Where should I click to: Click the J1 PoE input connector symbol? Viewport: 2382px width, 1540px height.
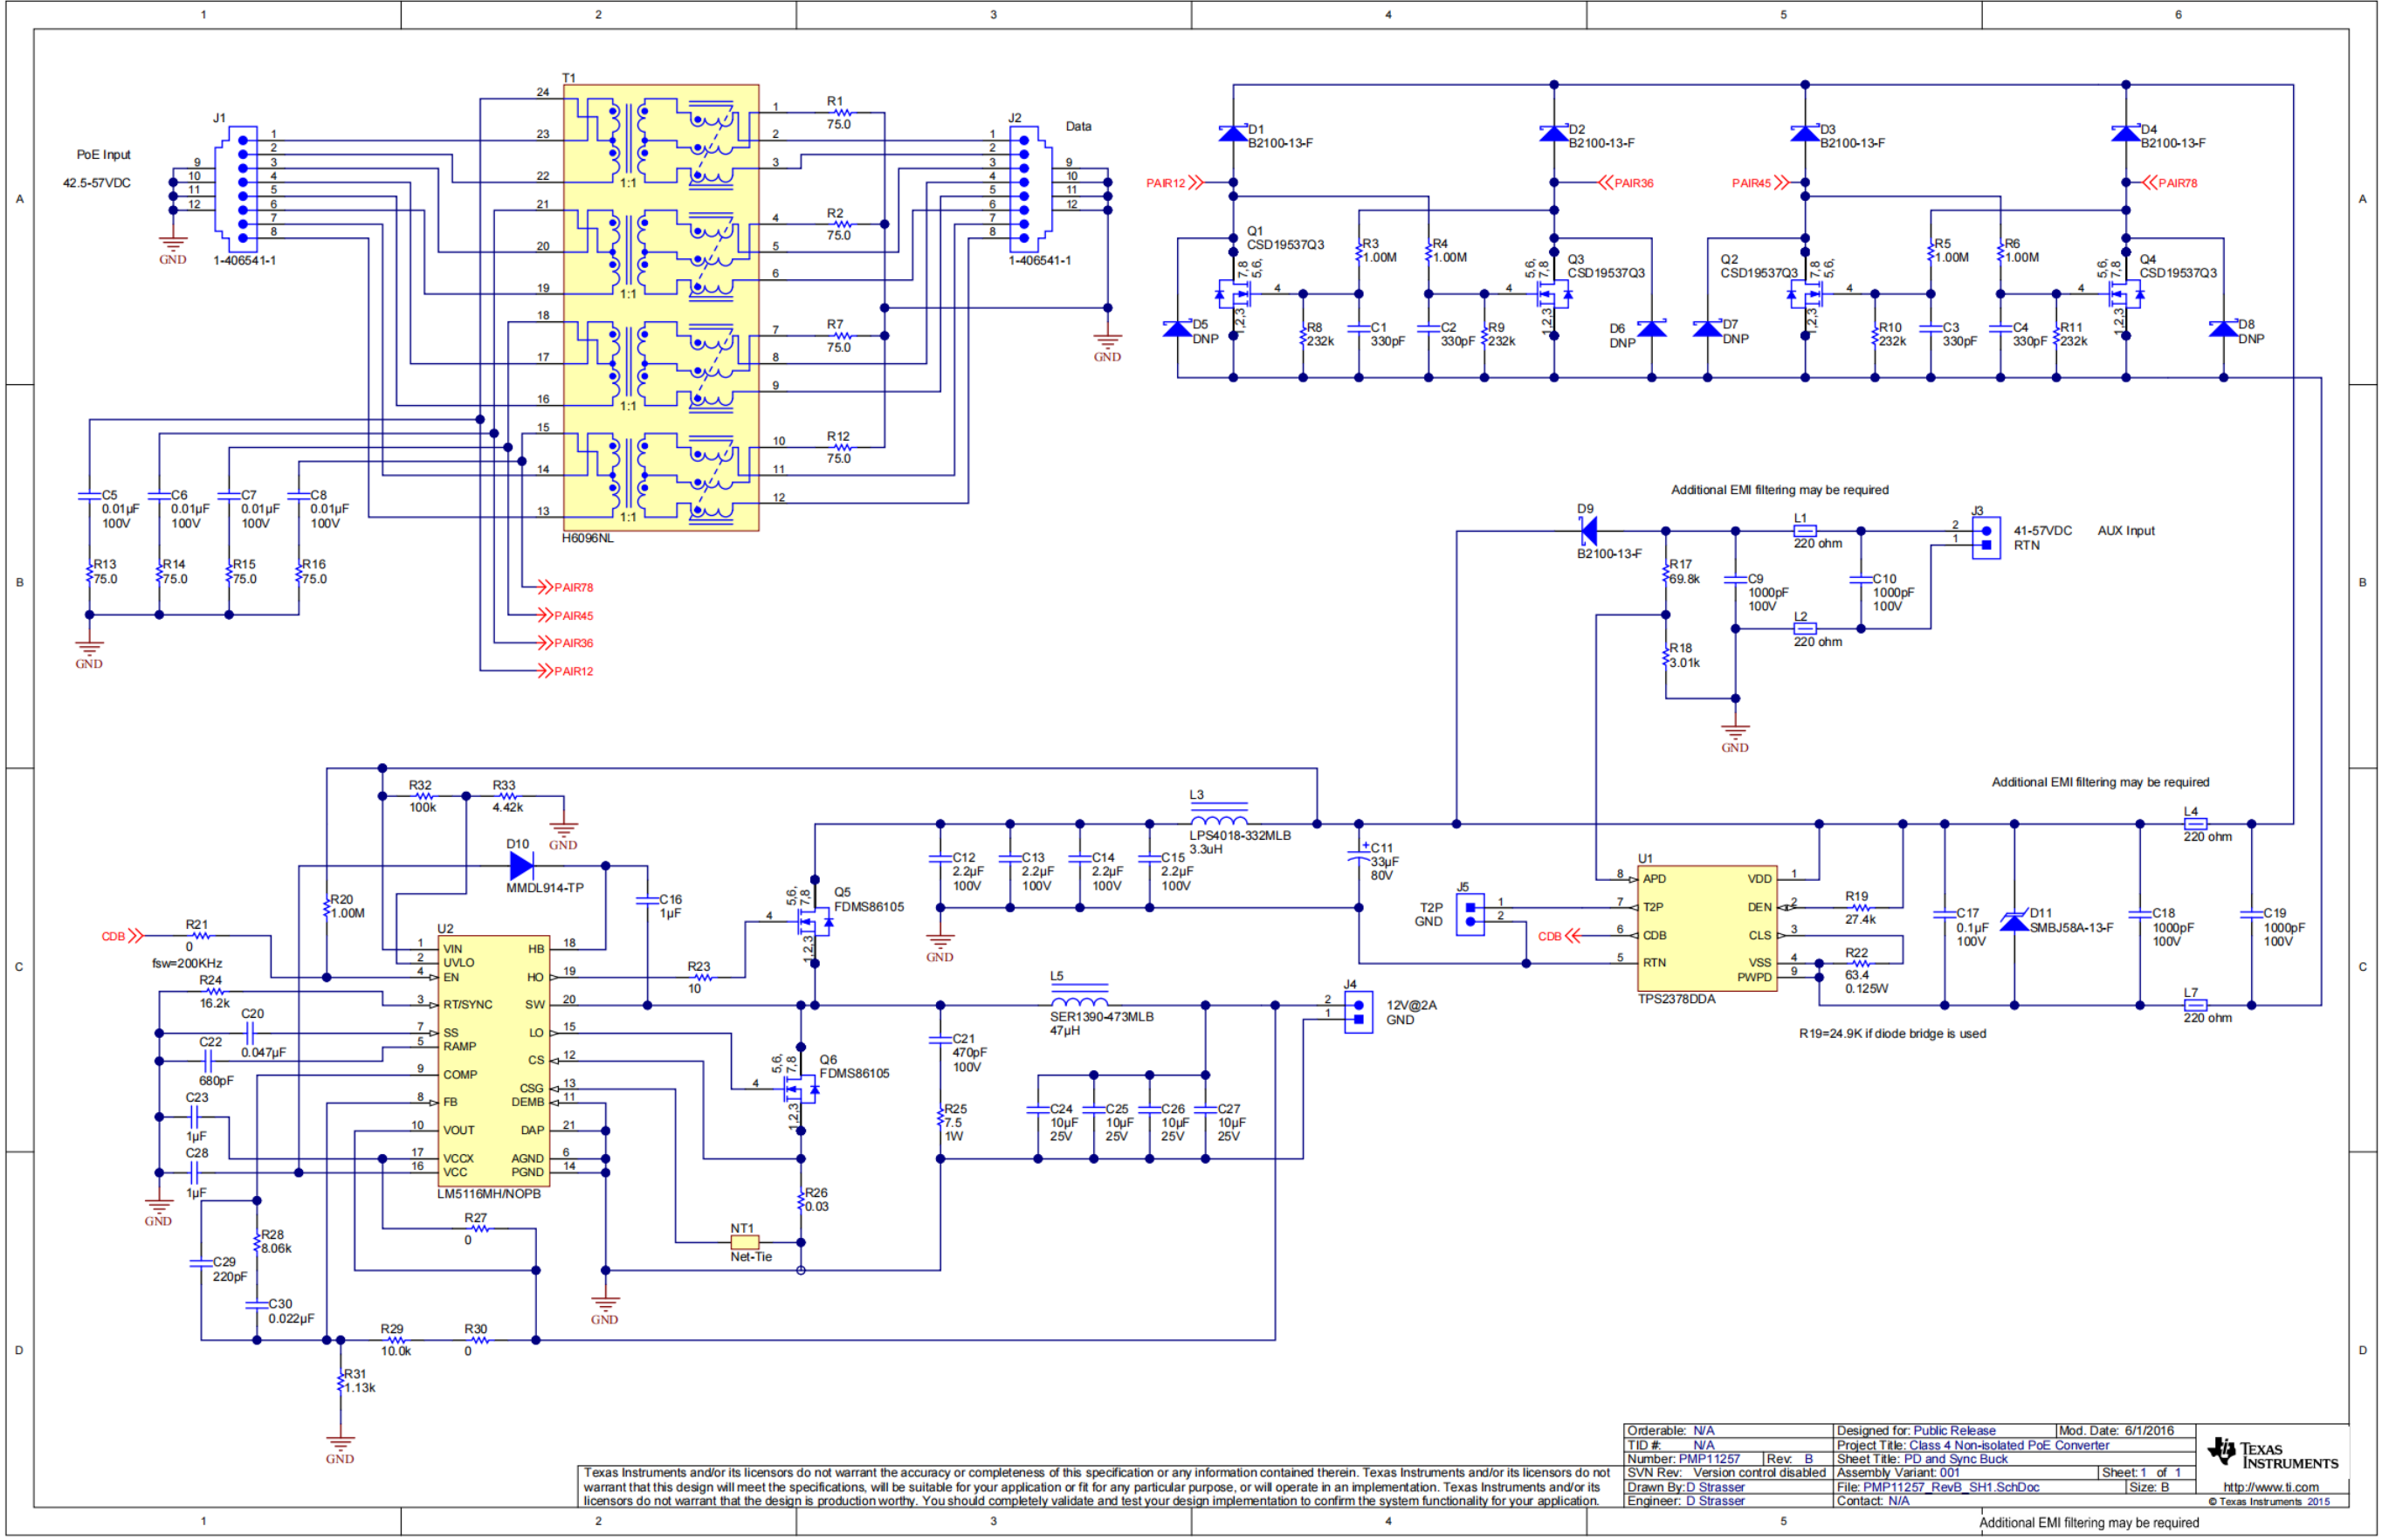coord(237,189)
